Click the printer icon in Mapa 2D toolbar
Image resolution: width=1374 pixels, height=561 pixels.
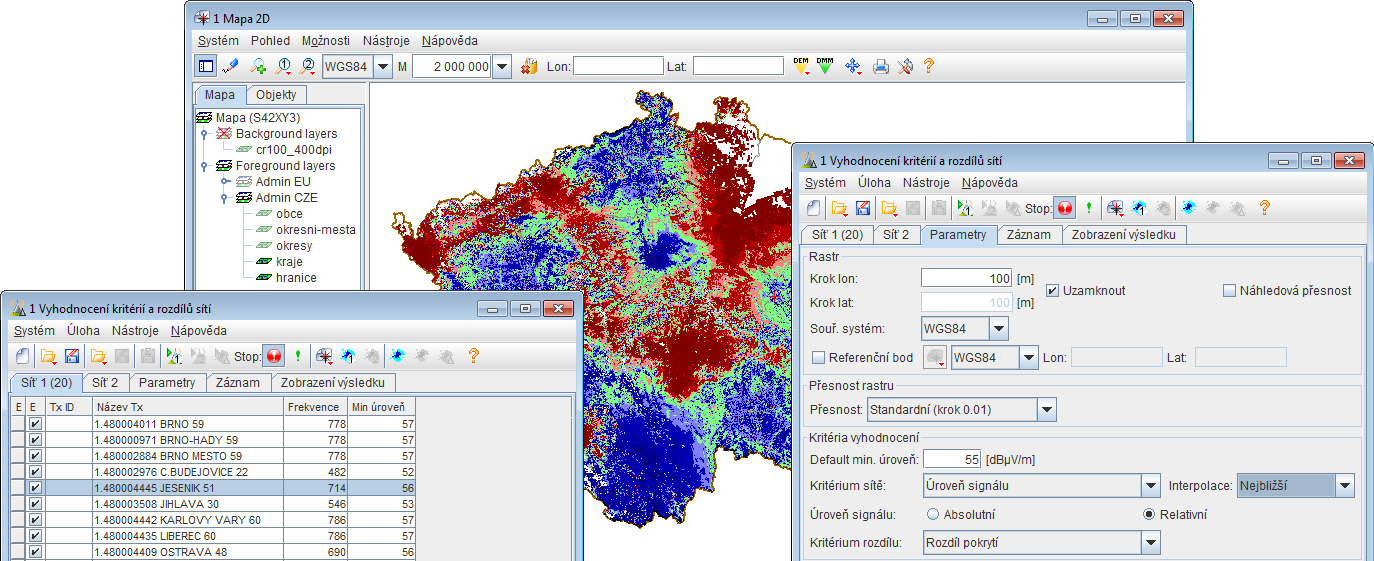click(881, 66)
